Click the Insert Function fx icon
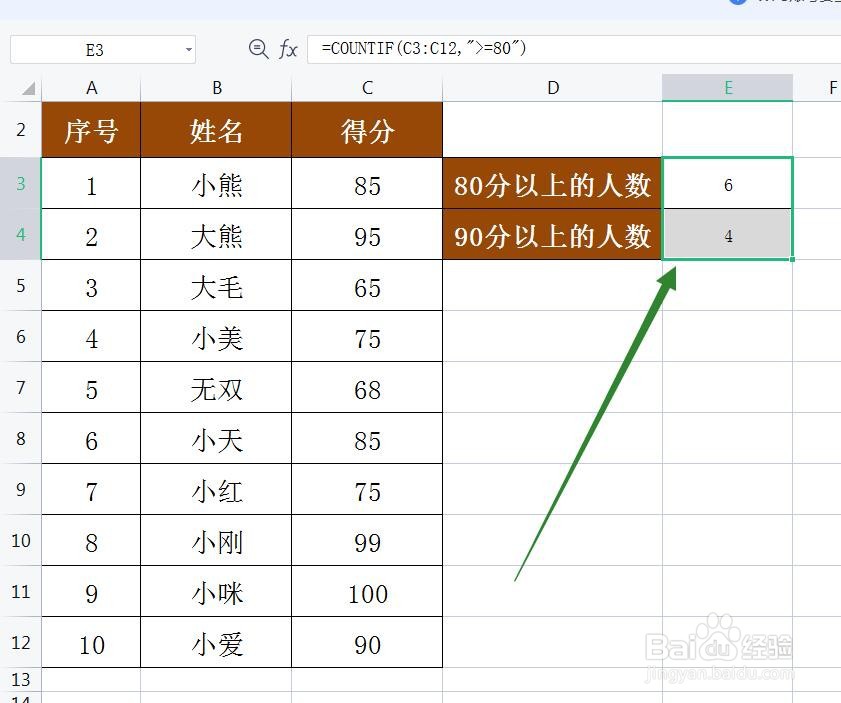The image size is (841, 703). click(x=288, y=49)
